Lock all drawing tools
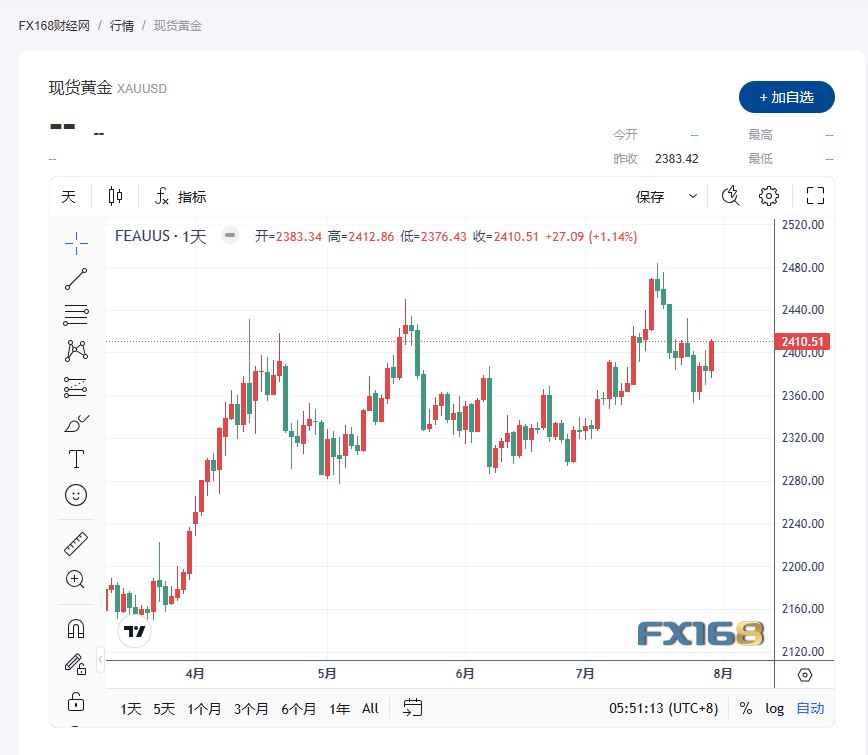 76,701
